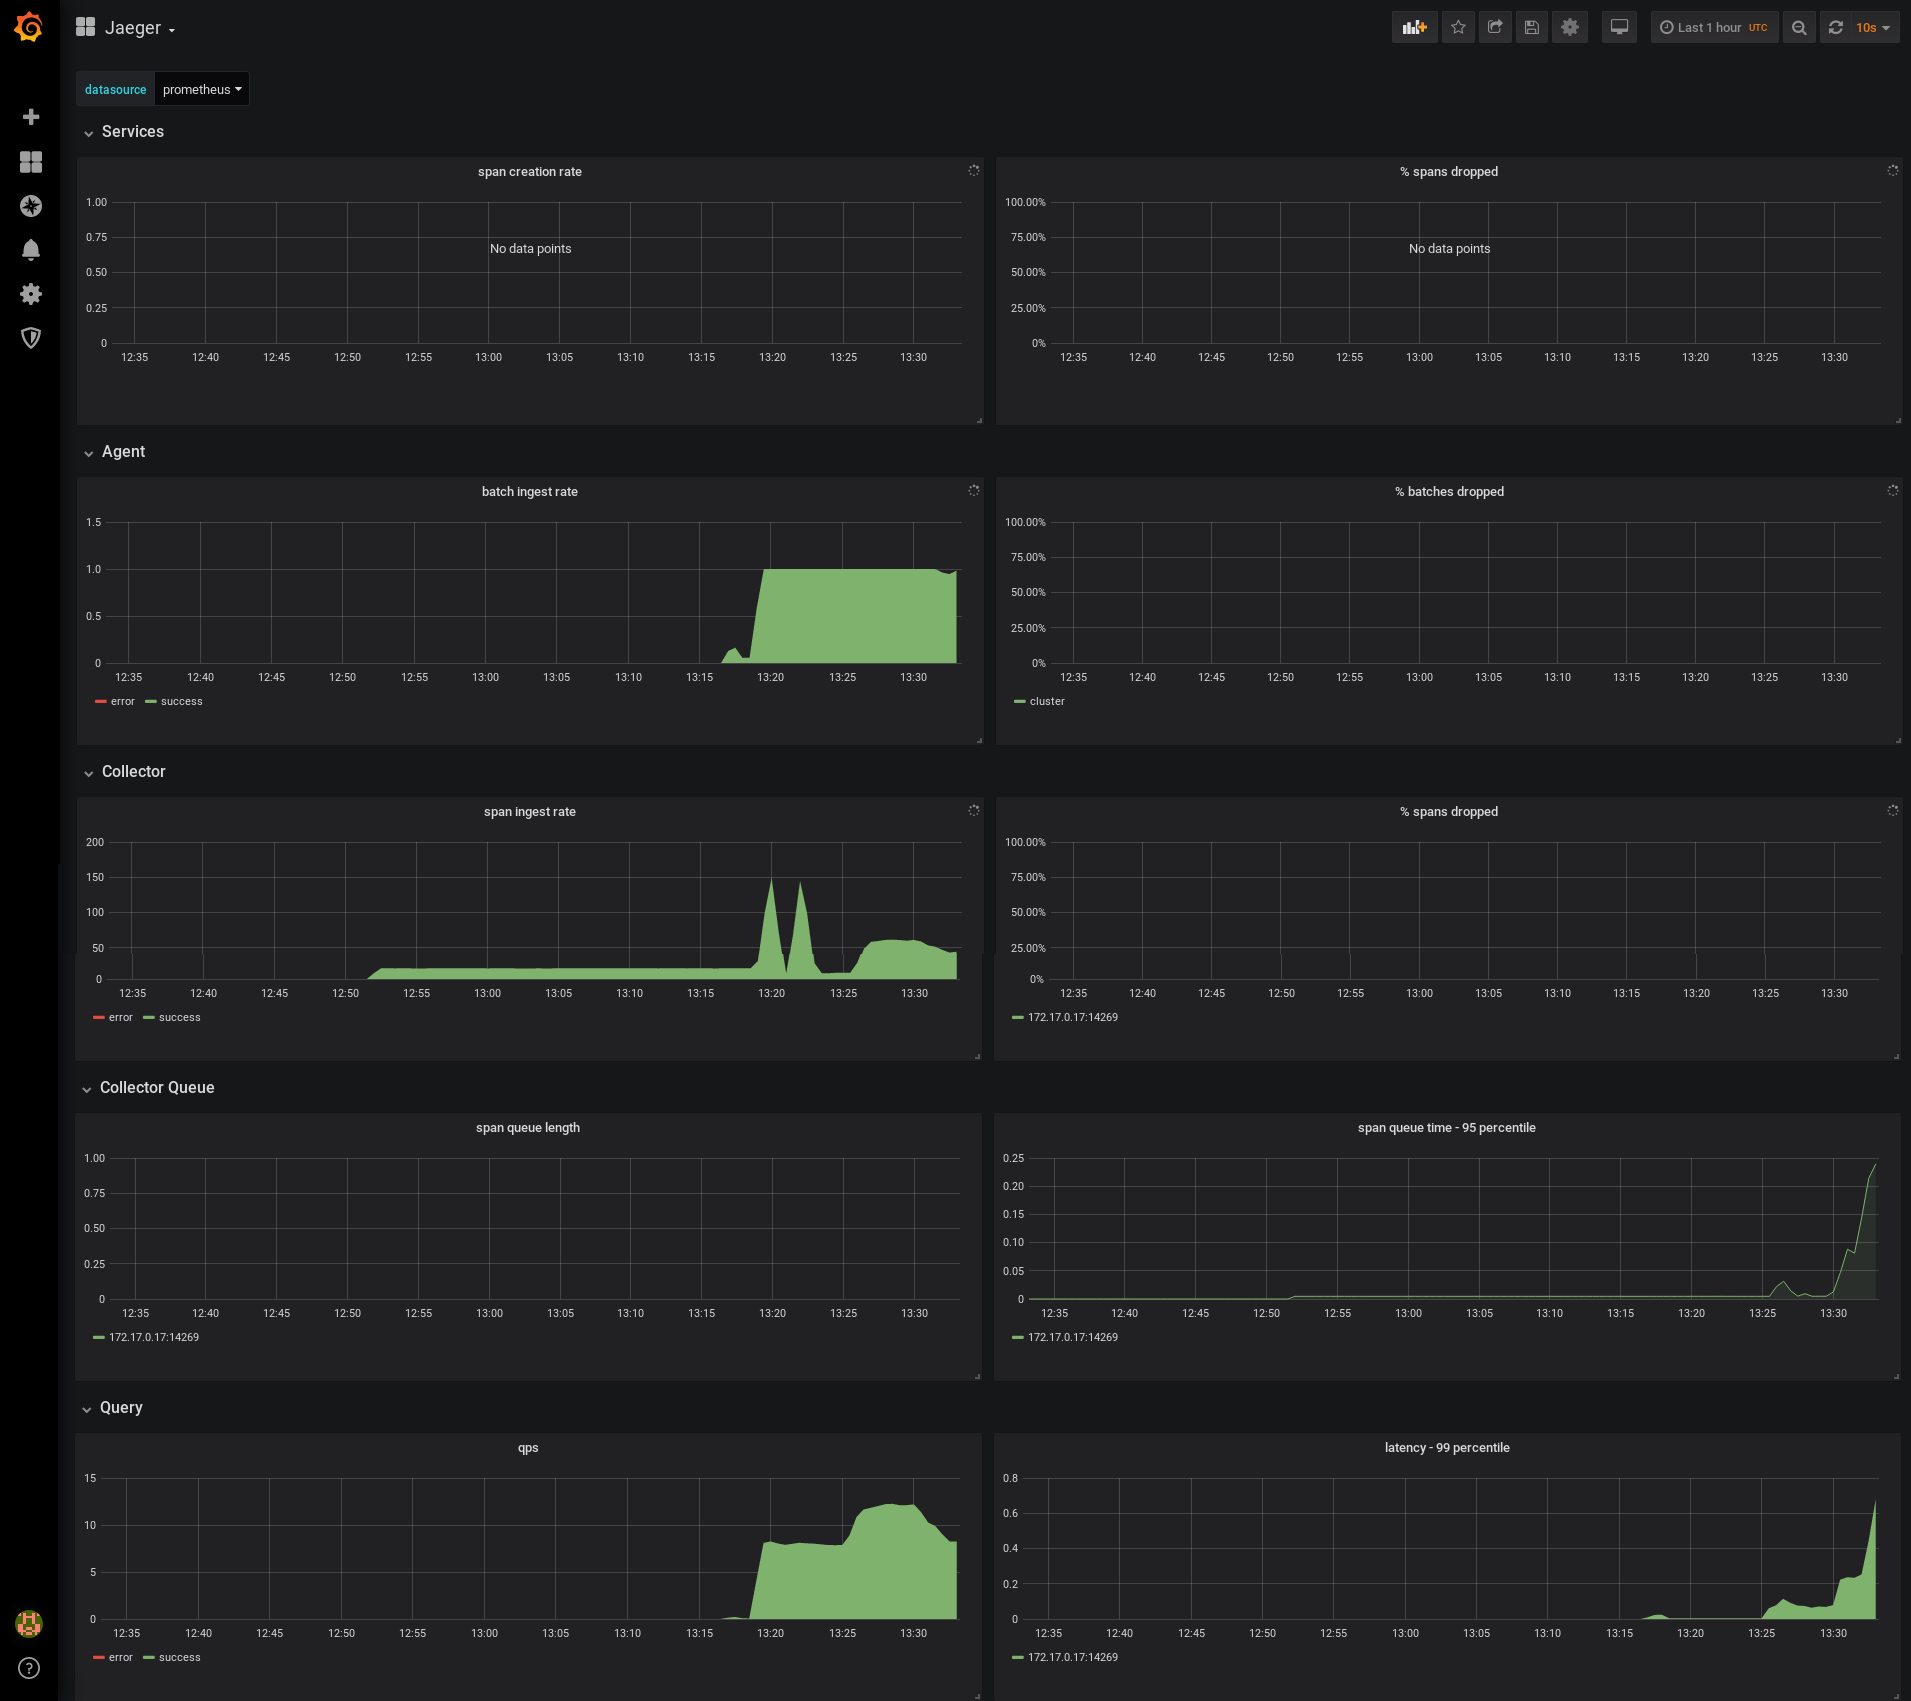Open the Dashboards icon in sidebar
Screen dimensions: 1911x1701
[x=31, y=162]
